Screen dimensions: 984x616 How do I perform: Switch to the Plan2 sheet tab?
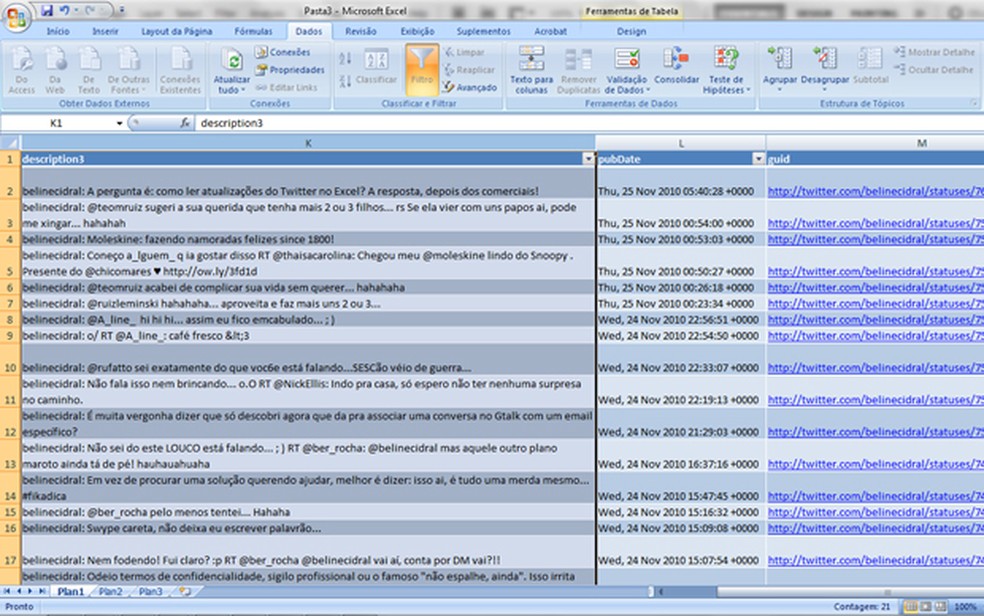point(109,591)
